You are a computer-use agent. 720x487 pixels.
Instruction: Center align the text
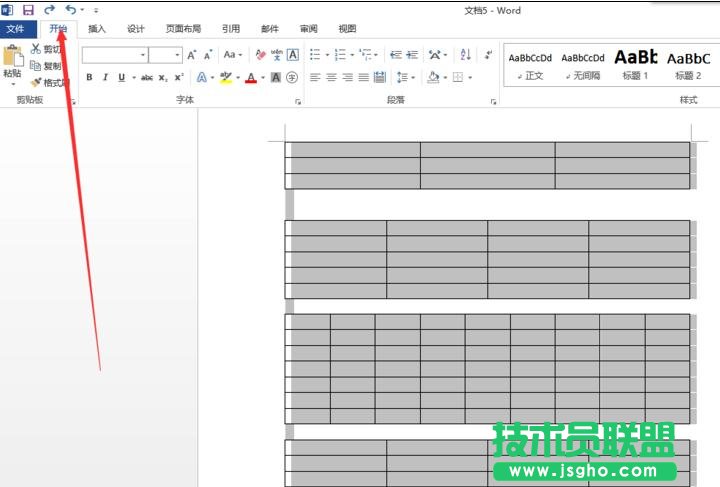331,78
